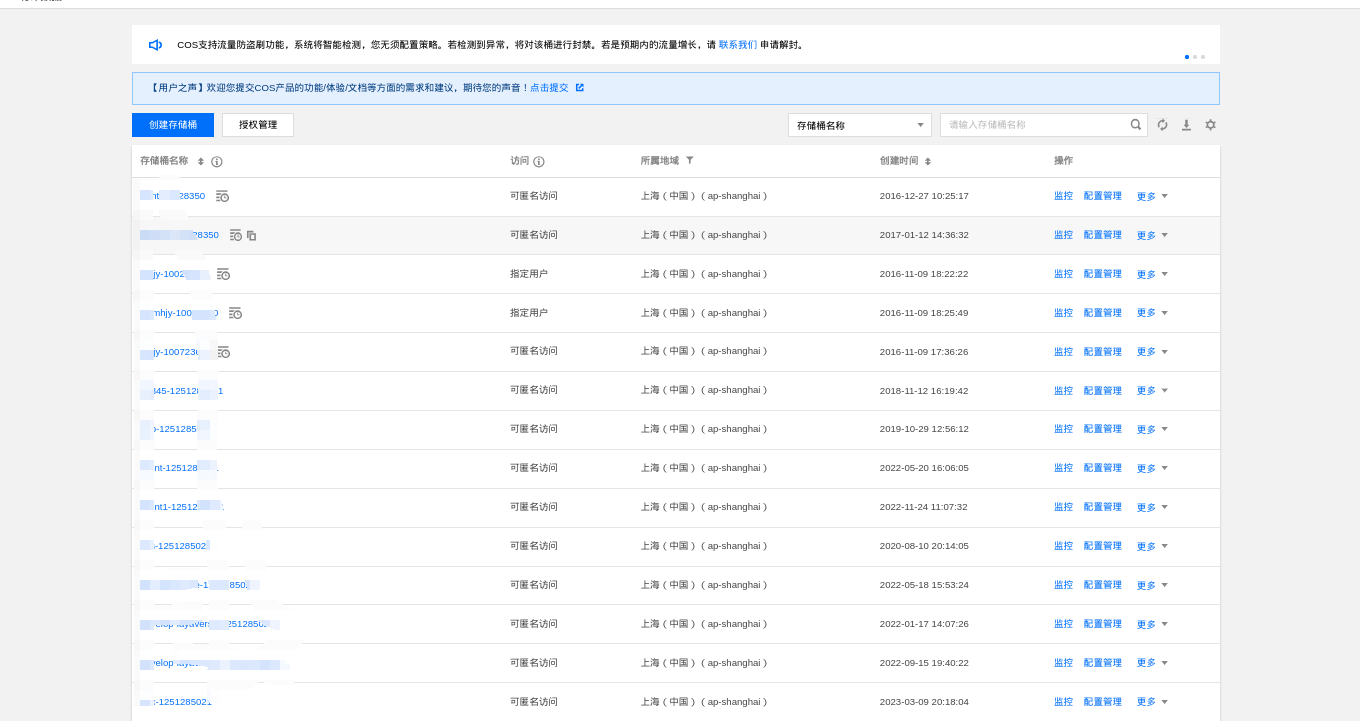Select creation time 2022-11-24 11:07:32

924,507
